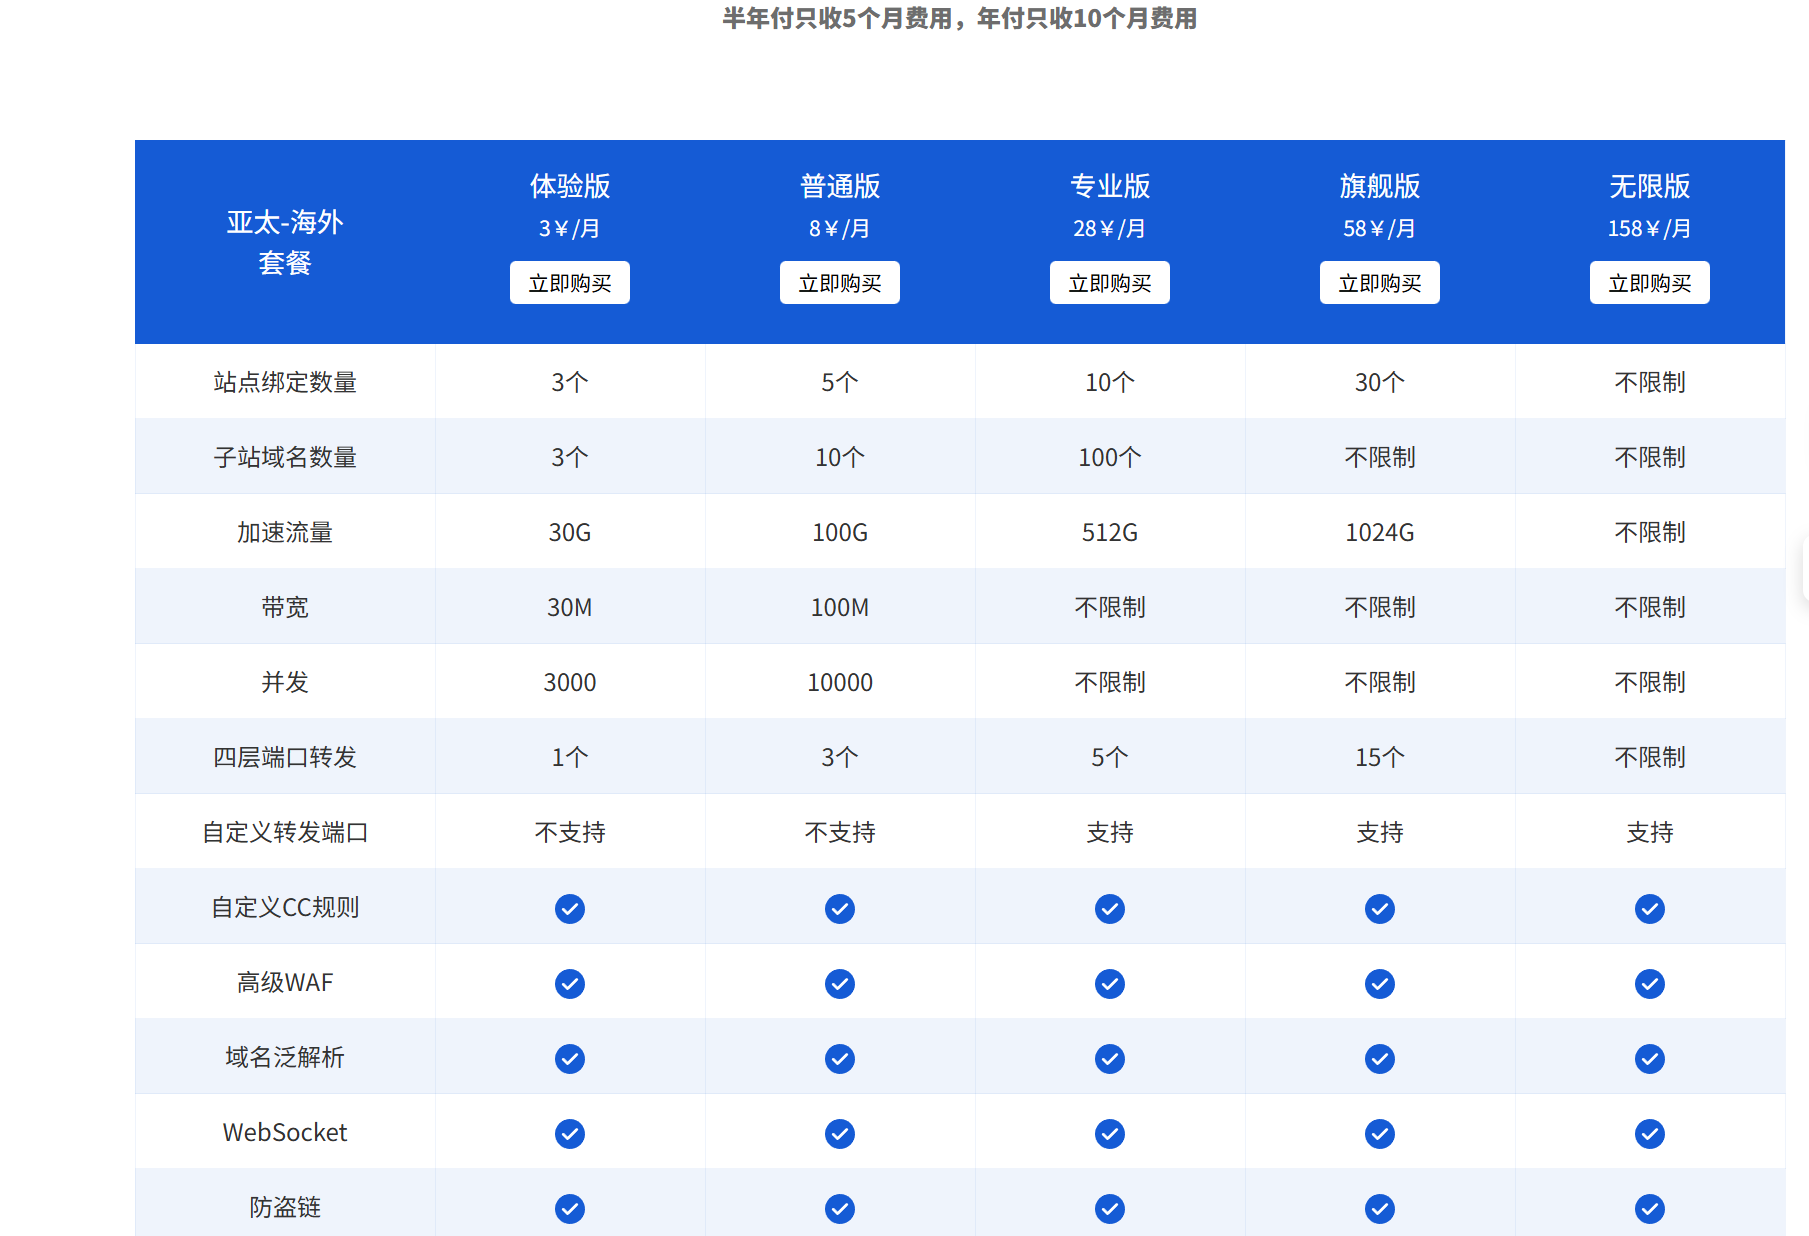1809x1236 pixels.
Task: Click the 自定义CC规则 checkmark for 无限版
Action: [x=1650, y=908]
